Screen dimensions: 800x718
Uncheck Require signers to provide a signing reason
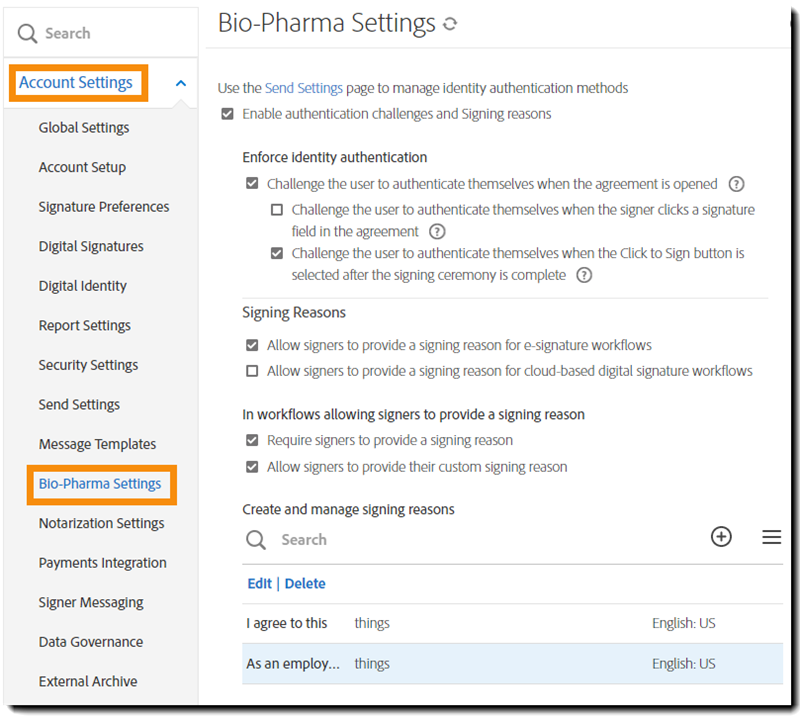coord(253,440)
